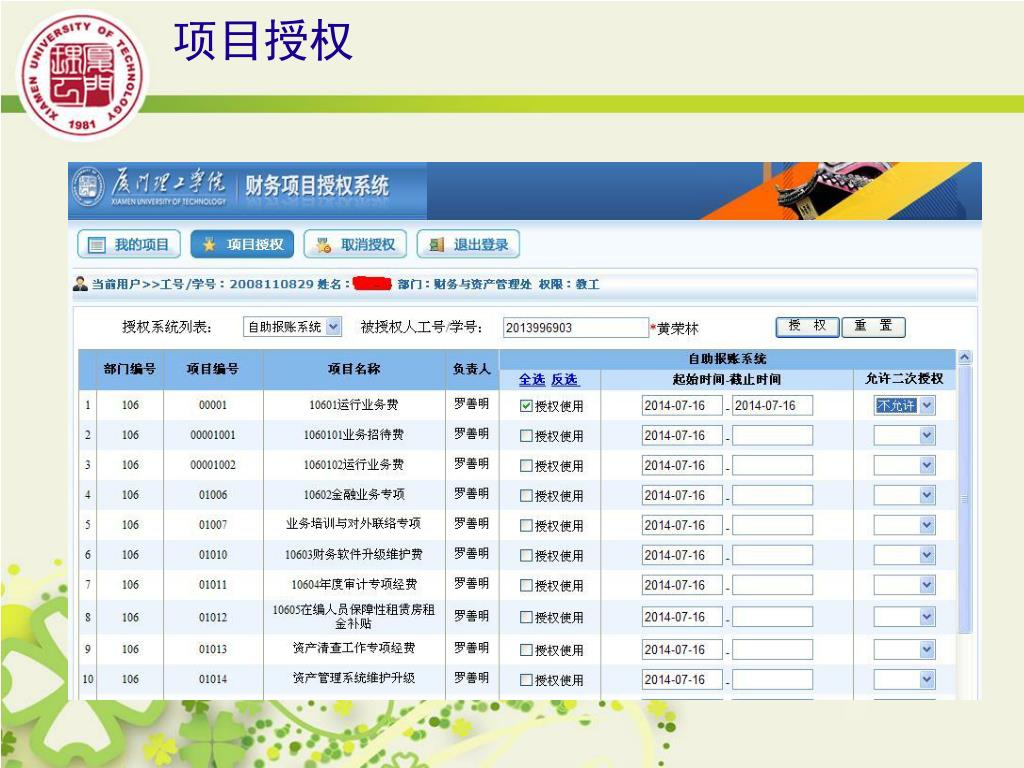Click project name 10601运行业务费
The image size is (1024, 768).
tap(353, 405)
